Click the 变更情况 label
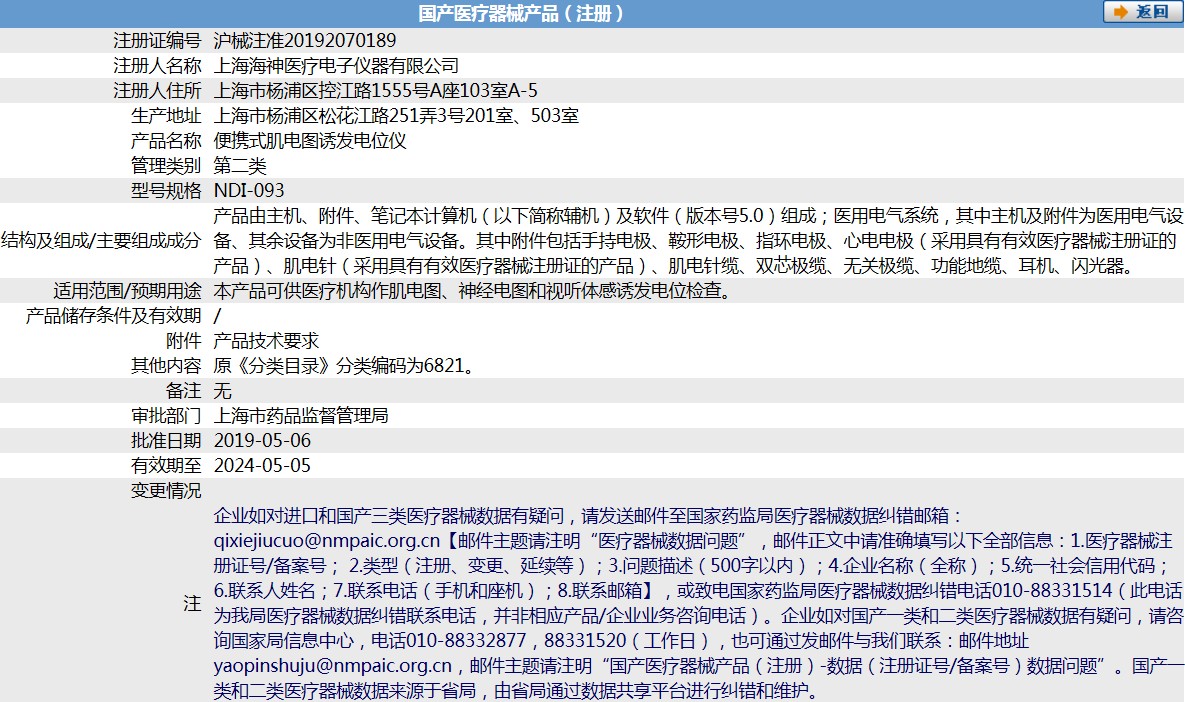Viewport: 1185px width, 702px height. coord(166,490)
